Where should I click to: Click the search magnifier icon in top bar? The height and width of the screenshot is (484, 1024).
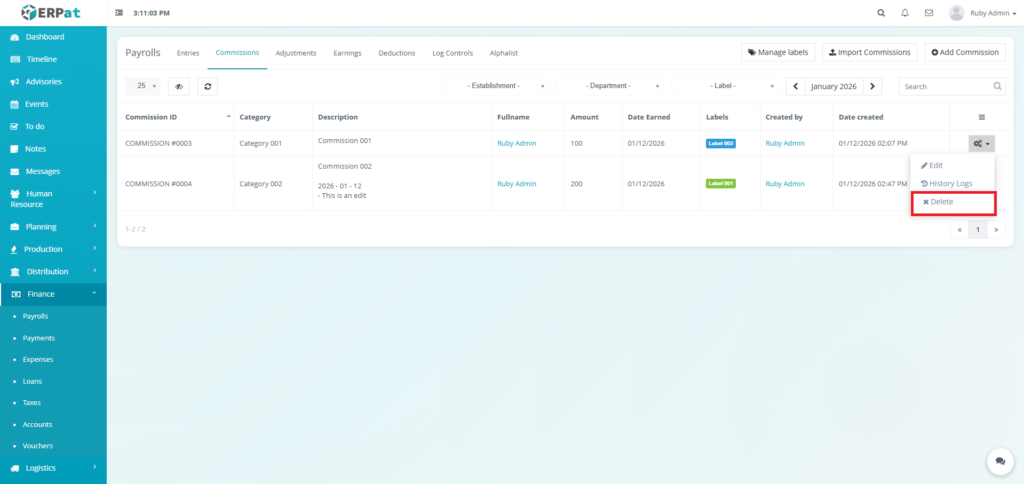tap(881, 13)
